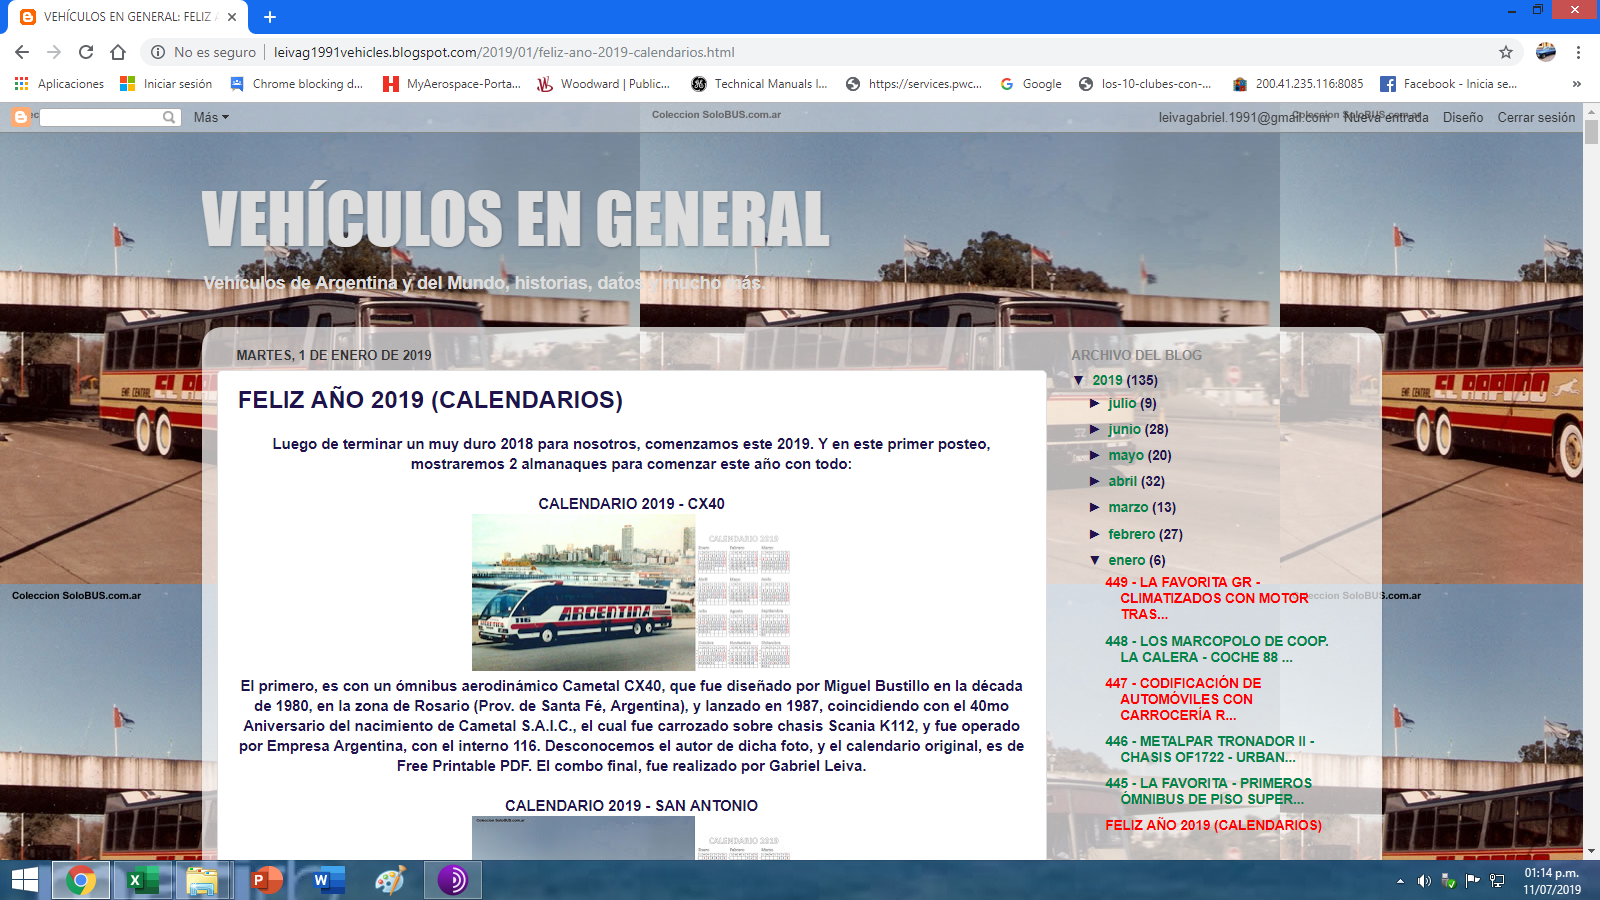Open the 'Iniciar sesión' bookmark
This screenshot has width=1600, height=900.
166,84
